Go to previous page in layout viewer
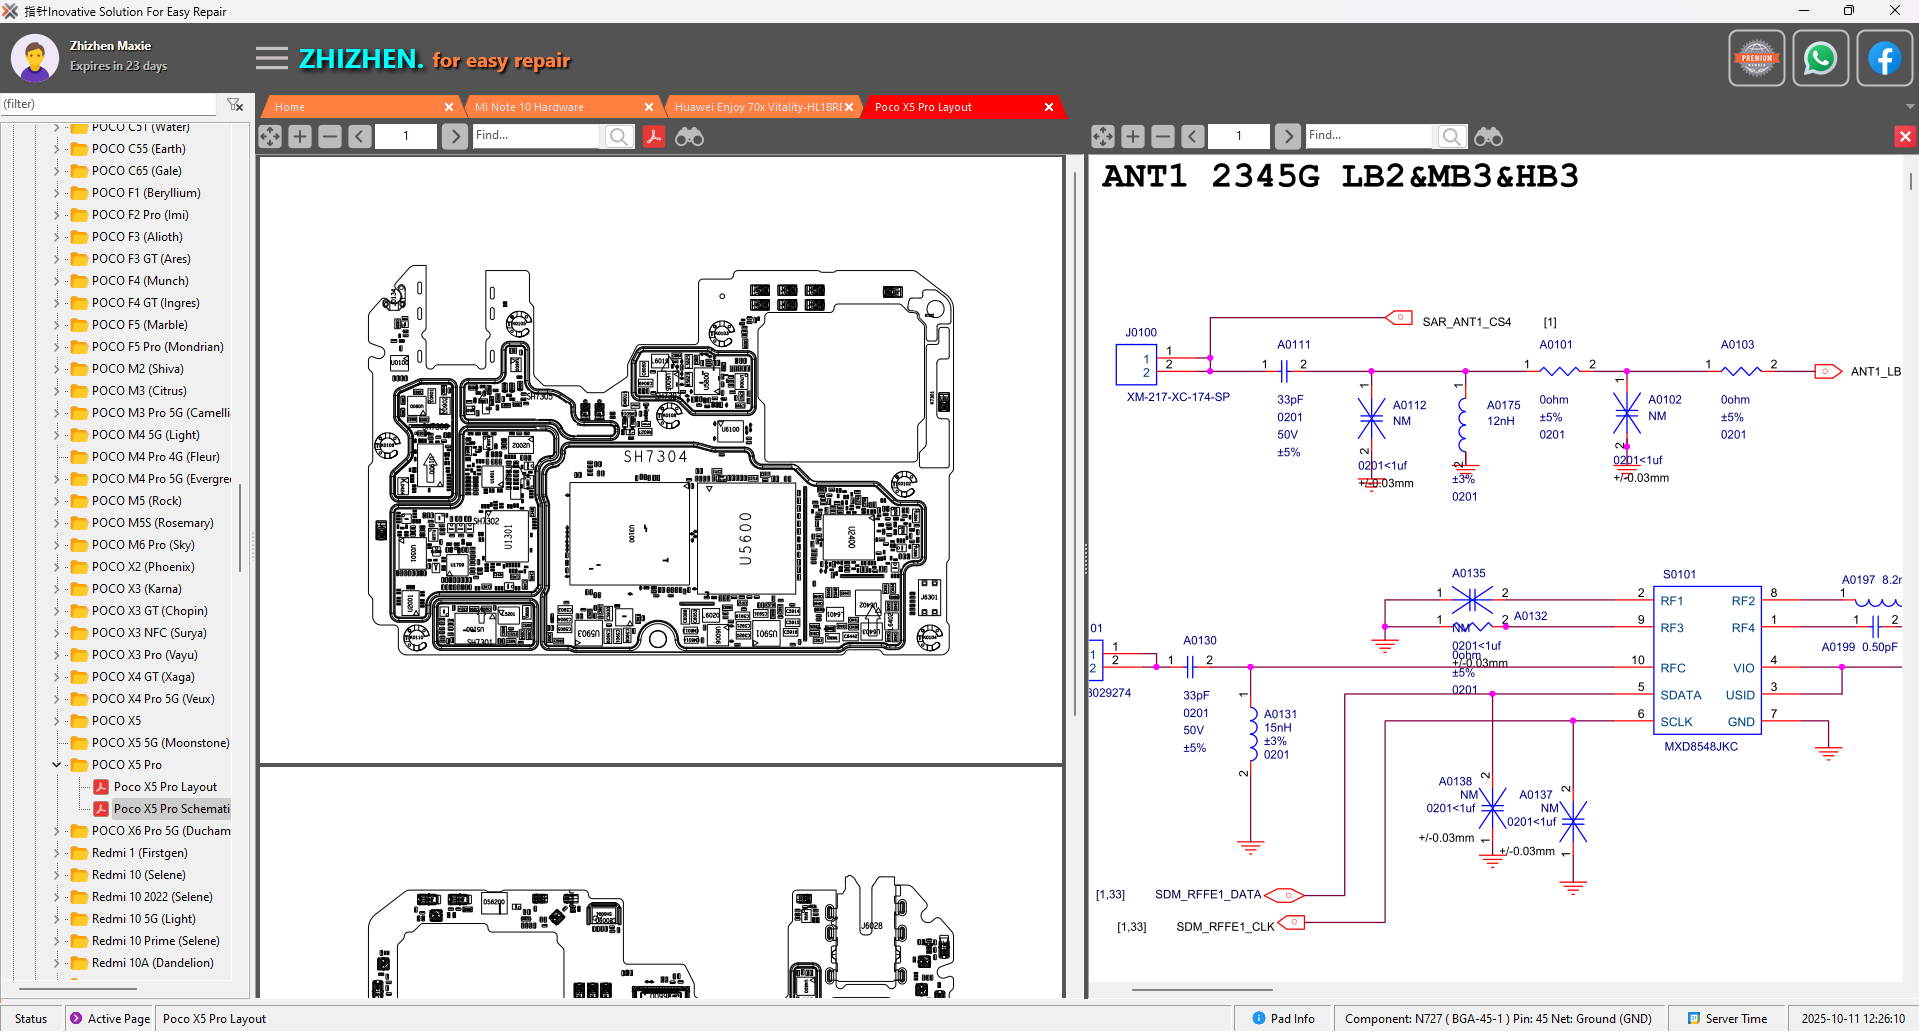 (360, 136)
